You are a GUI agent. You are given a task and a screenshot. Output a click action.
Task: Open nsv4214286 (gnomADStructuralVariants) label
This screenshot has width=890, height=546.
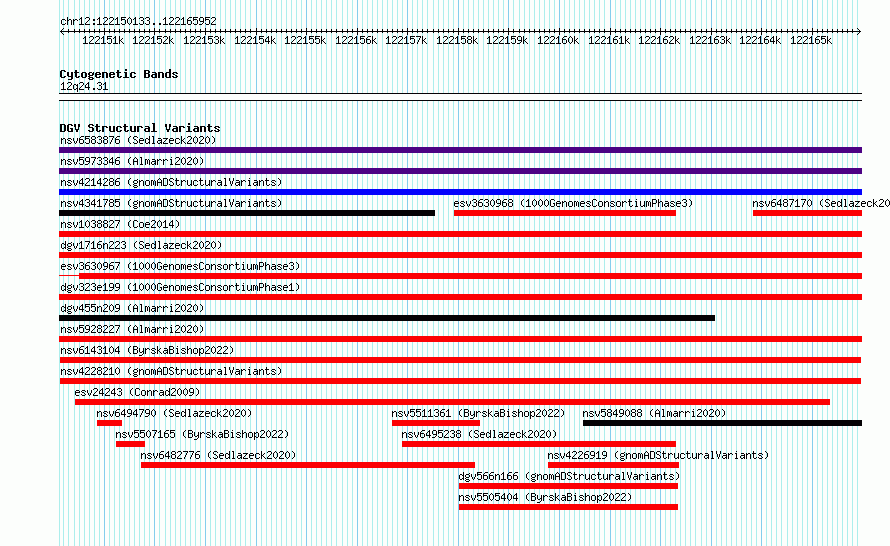coord(171,182)
